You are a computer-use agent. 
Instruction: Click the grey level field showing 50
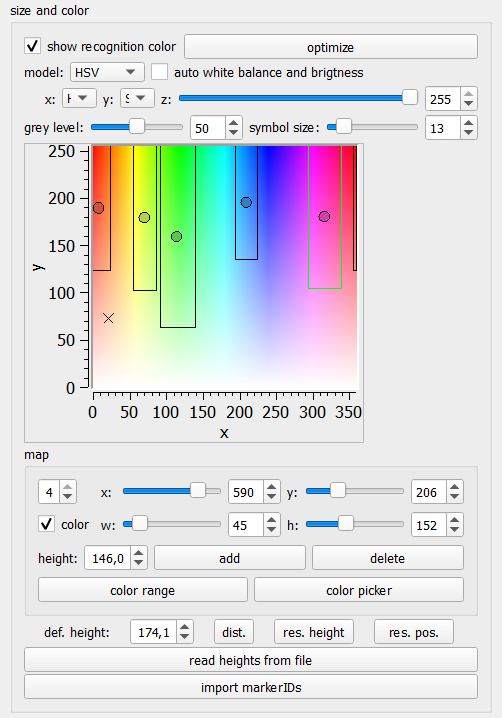point(208,128)
